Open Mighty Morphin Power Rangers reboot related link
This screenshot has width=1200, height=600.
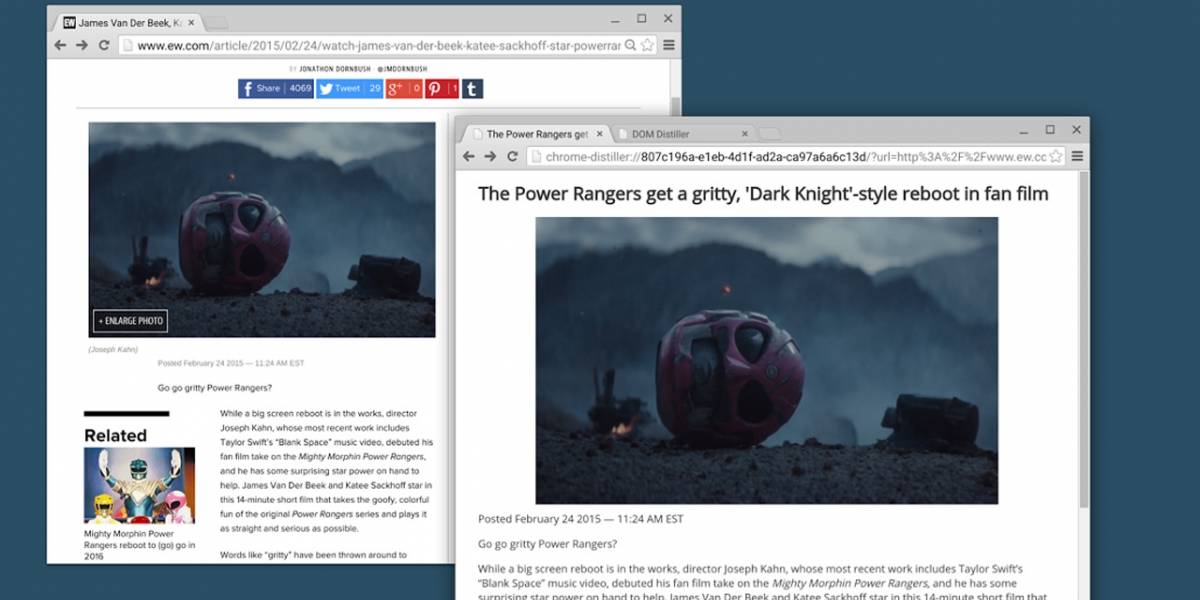pos(140,544)
